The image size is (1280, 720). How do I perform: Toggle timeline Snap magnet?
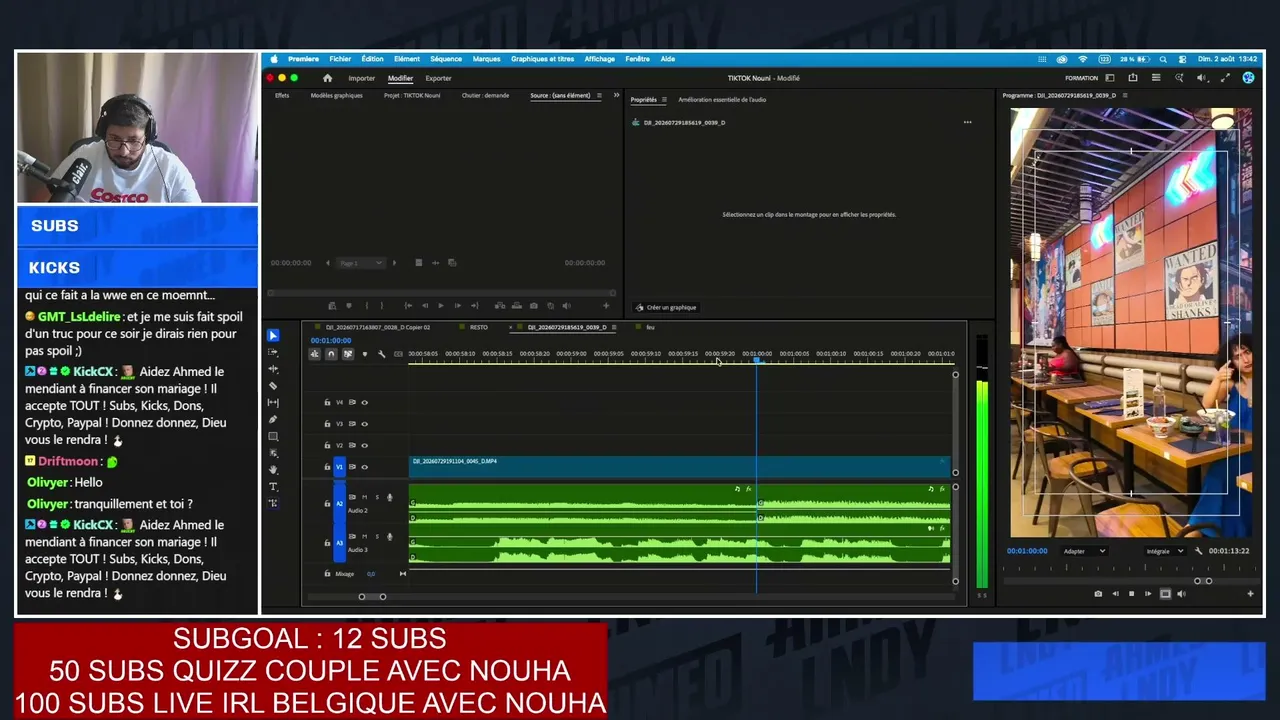point(331,354)
